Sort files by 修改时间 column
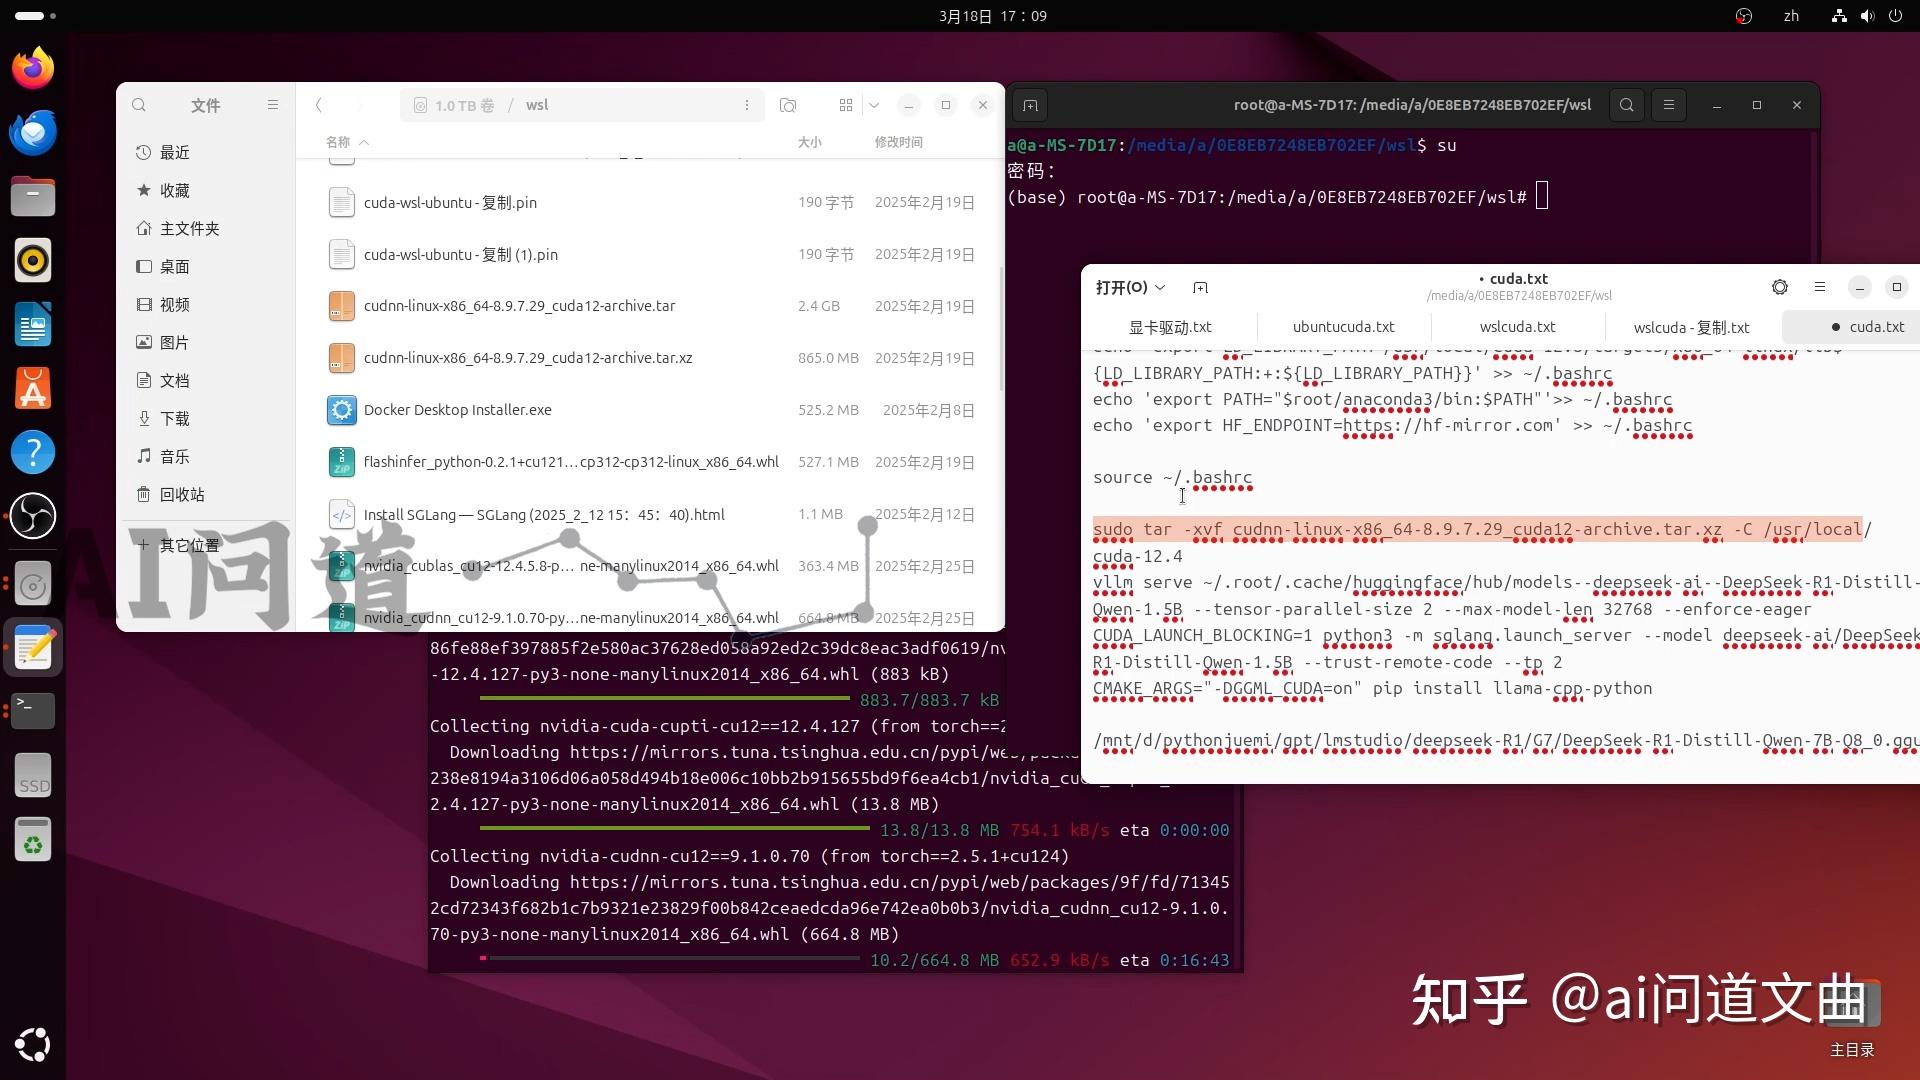This screenshot has width=1920, height=1080. click(x=898, y=142)
